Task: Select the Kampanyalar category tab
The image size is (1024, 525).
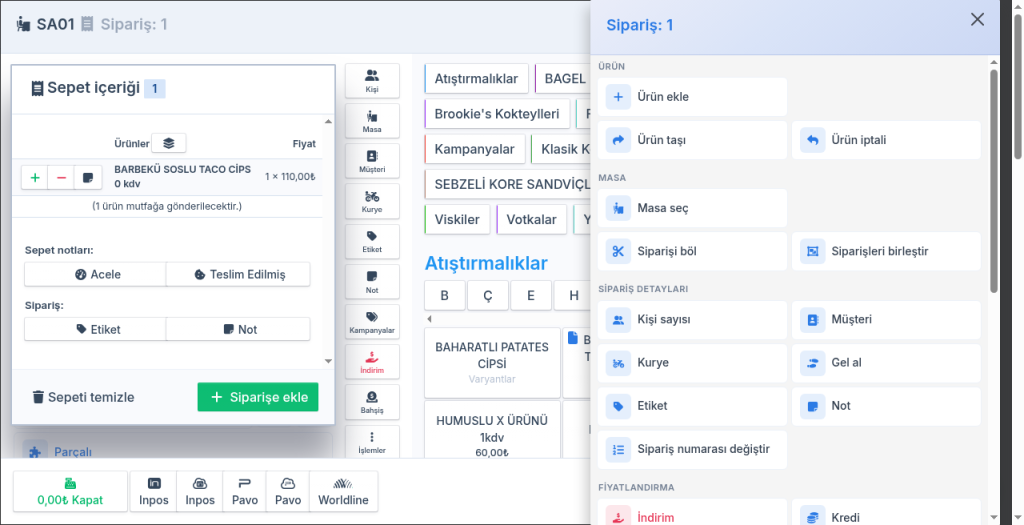Action: click(475, 149)
